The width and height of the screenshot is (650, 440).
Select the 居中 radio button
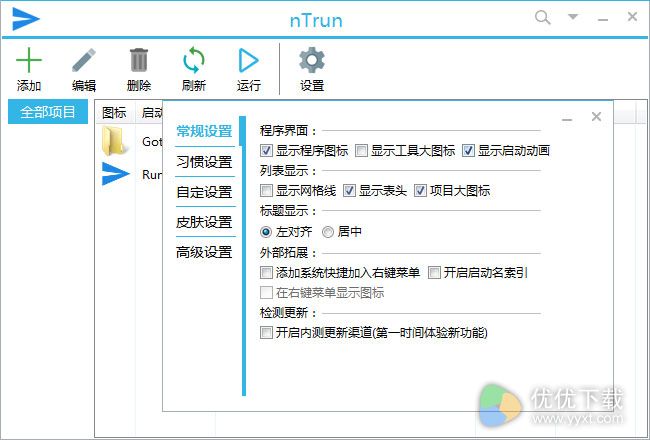327,232
